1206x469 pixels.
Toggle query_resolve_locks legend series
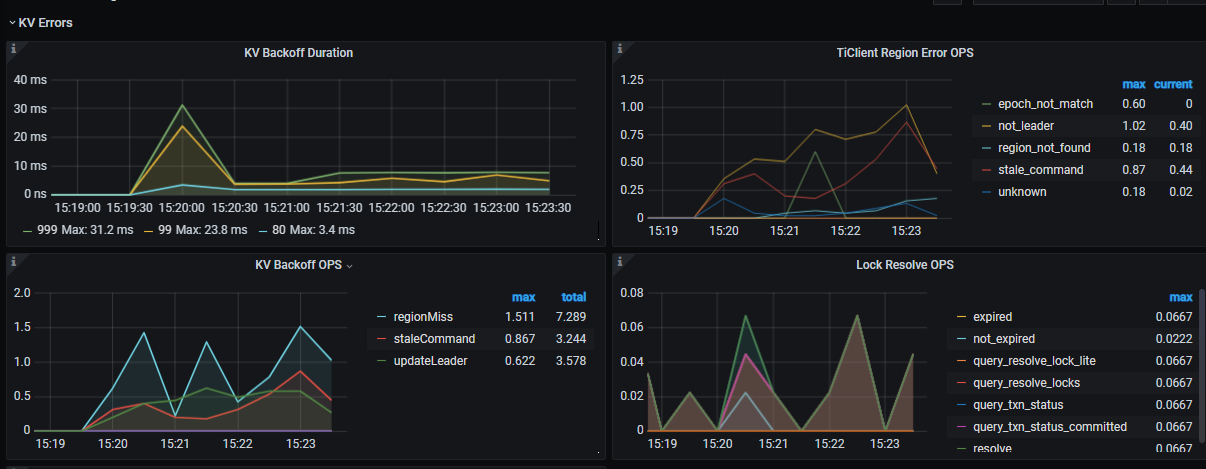point(1025,383)
